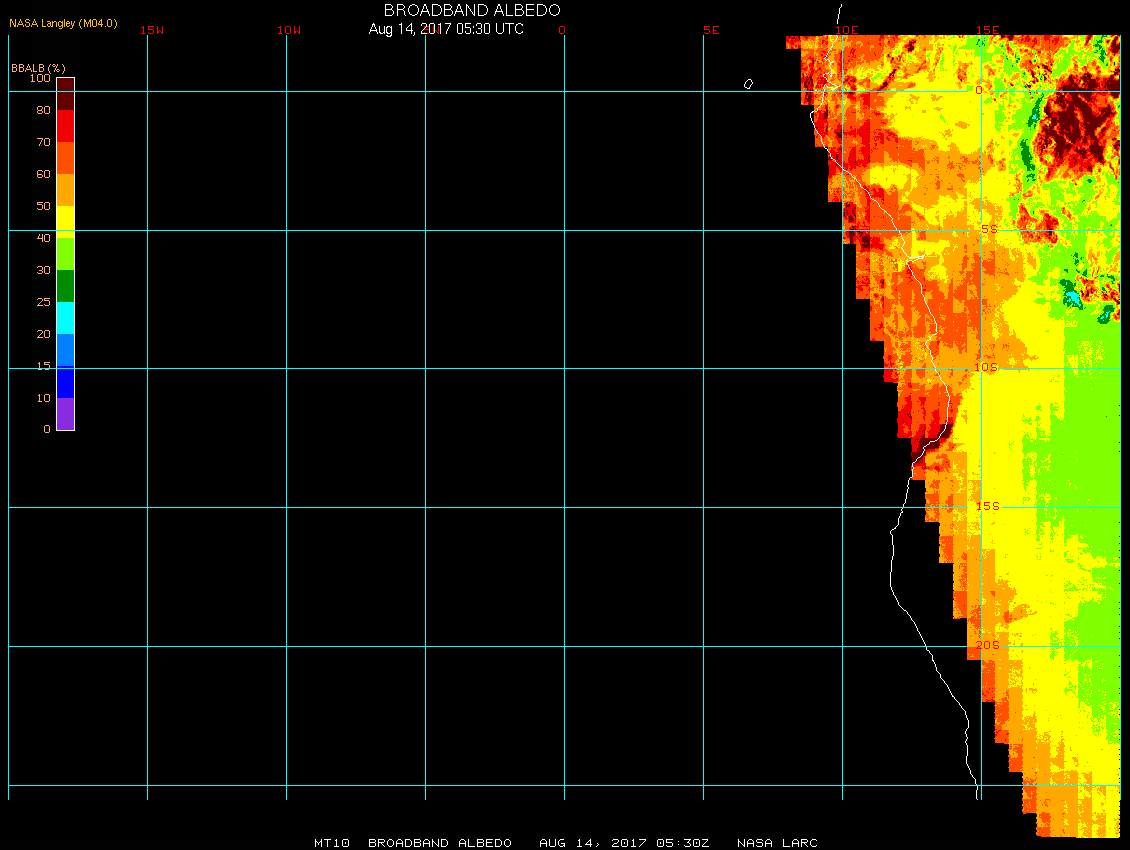
Task: Click the BBALB (%) legend heading
Action: 38,67
